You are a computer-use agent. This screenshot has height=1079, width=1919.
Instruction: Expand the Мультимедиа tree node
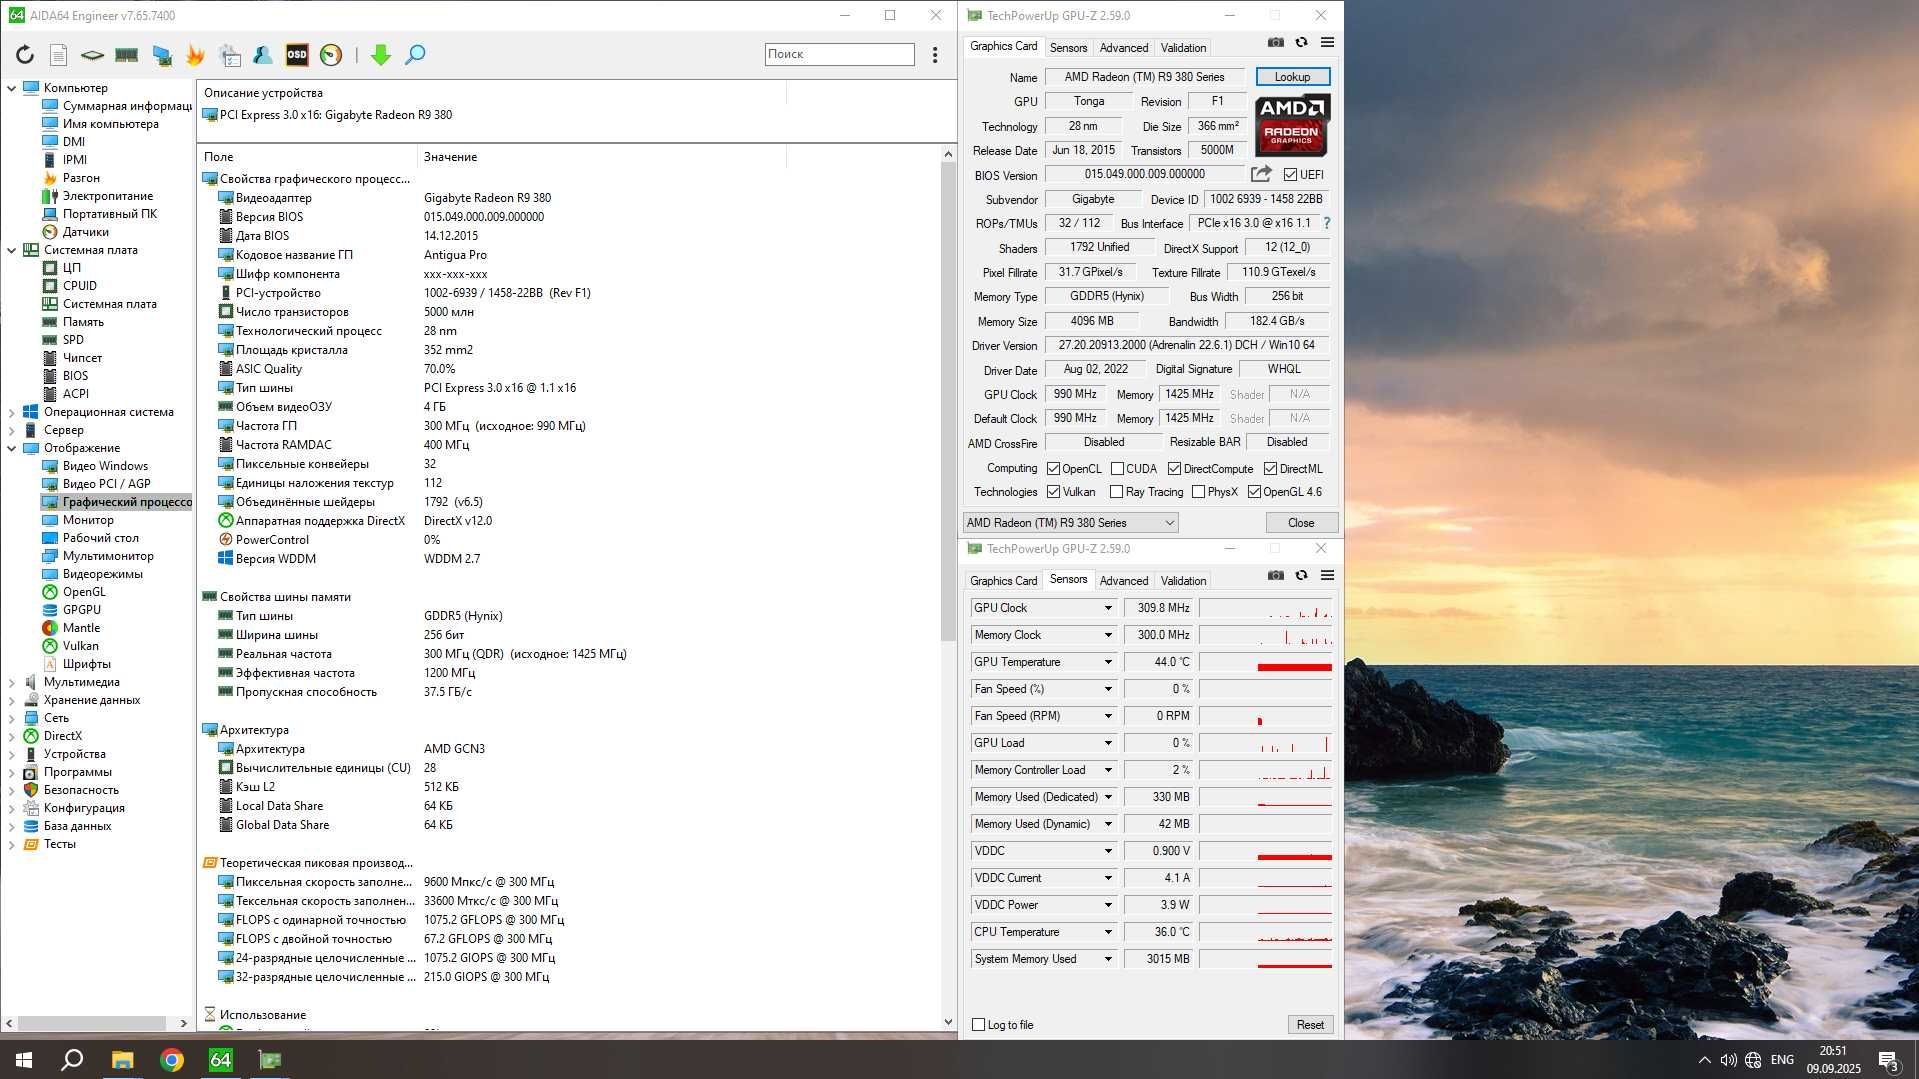(12, 682)
